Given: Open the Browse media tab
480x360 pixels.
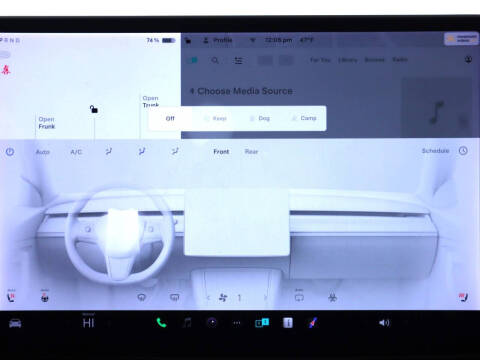Looking at the screenshot, I should pos(375,60).
